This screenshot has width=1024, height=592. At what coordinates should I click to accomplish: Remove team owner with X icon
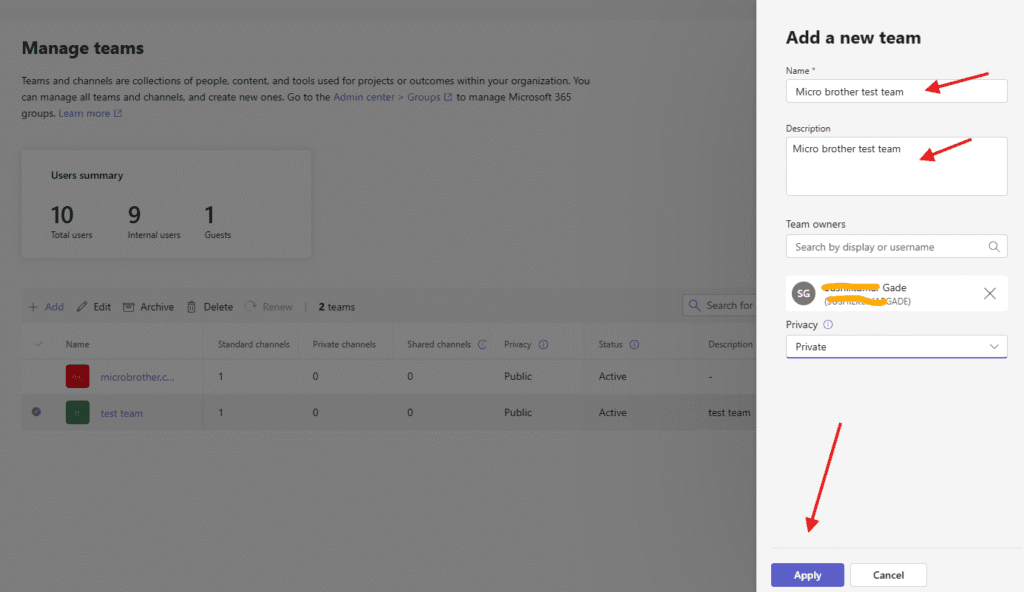(x=989, y=293)
